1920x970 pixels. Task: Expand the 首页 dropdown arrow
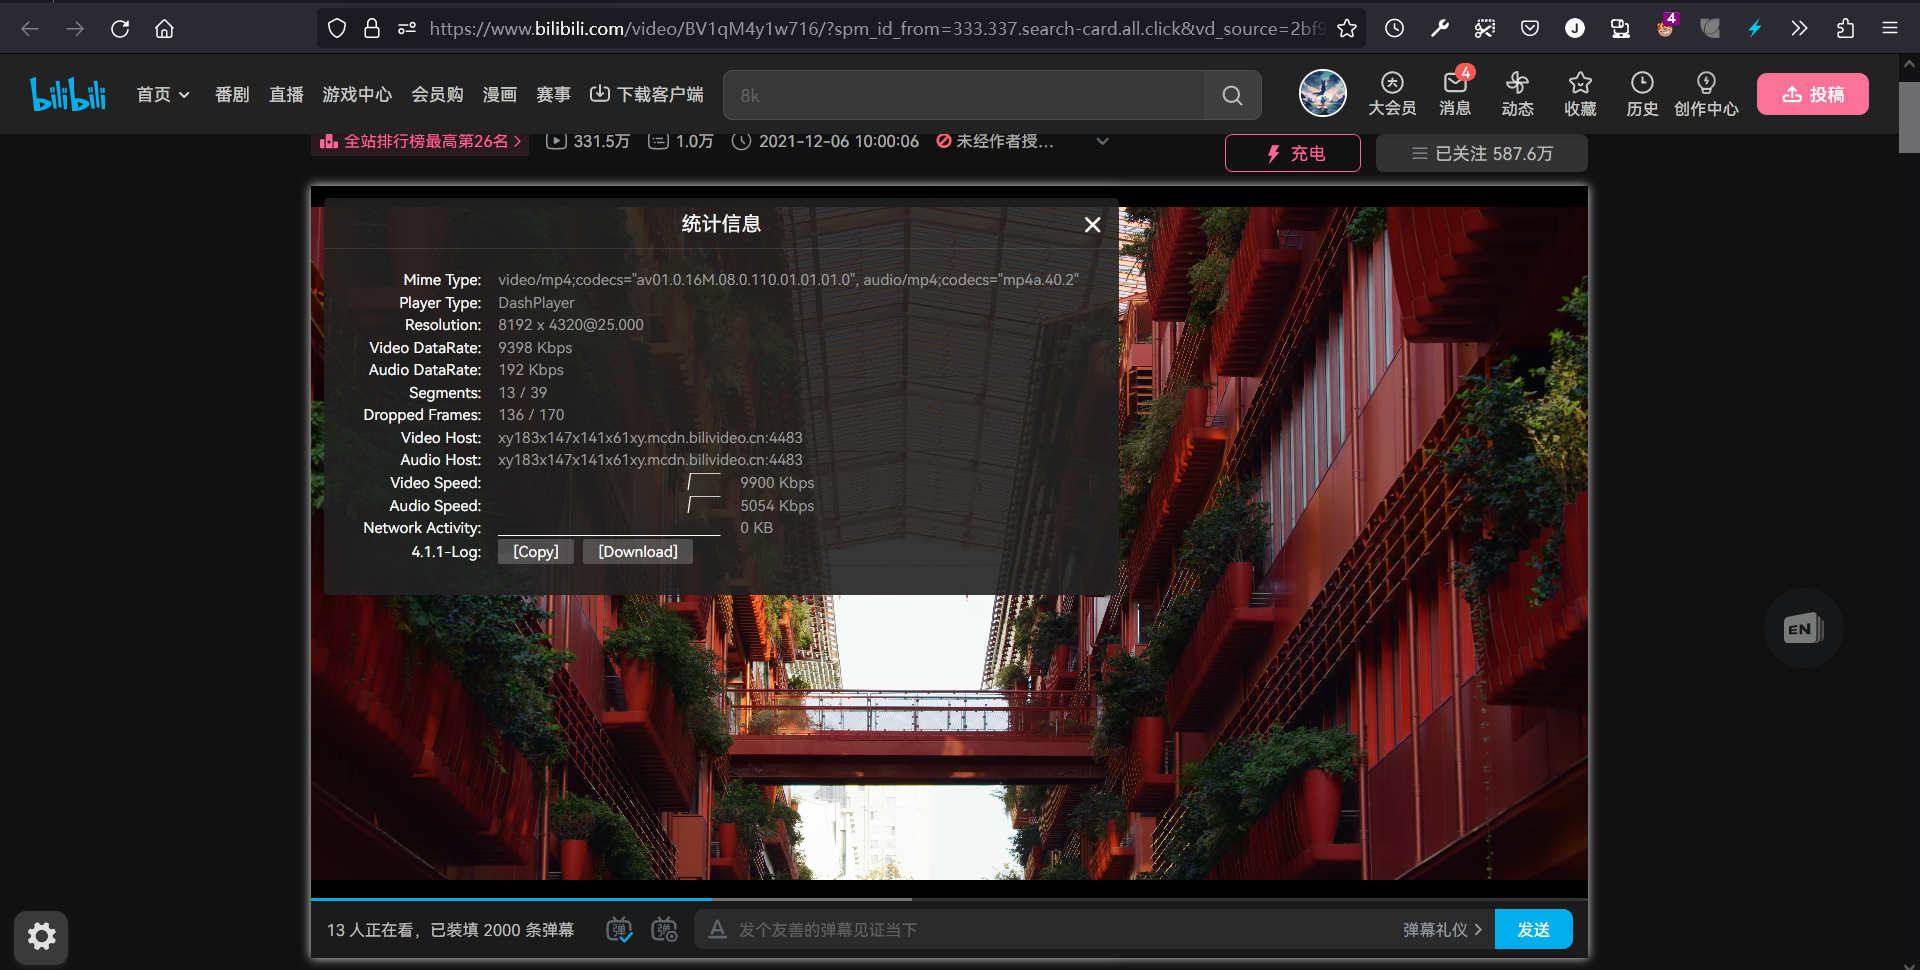pos(184,94)
